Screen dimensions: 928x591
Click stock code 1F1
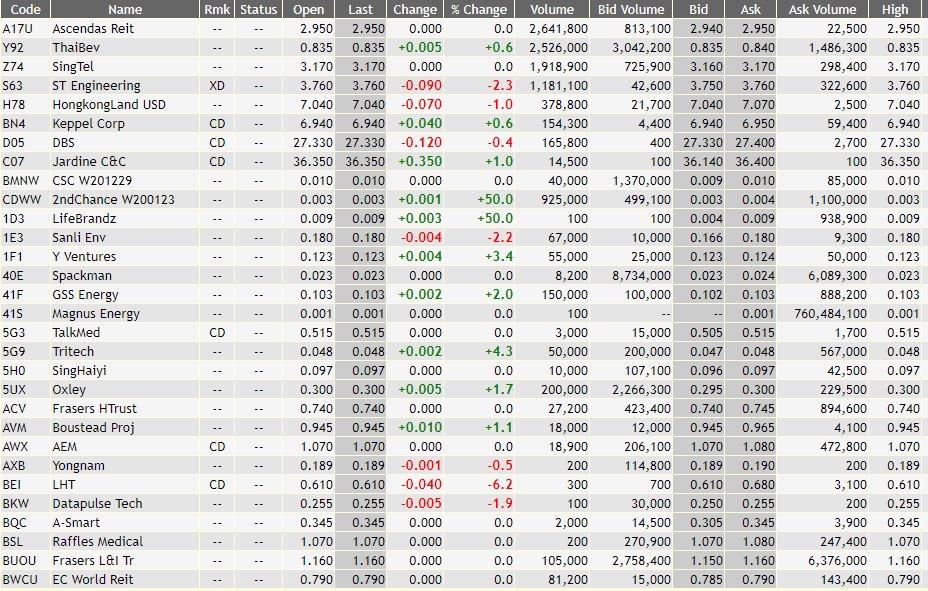click(12, 257)
